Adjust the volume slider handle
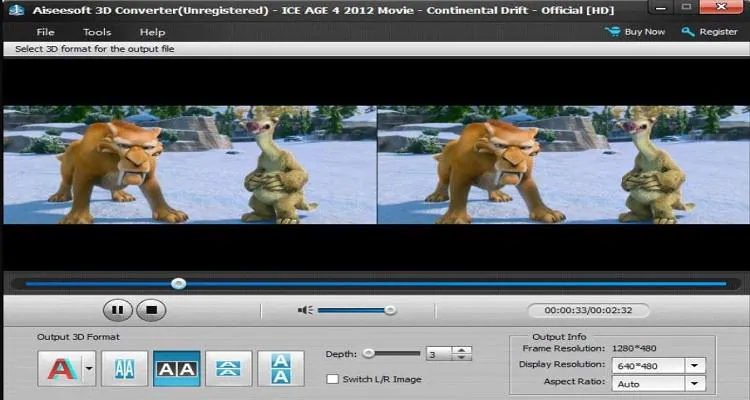Image resolution: width=750 pixels, height=400 pixels. click(390, 310)
